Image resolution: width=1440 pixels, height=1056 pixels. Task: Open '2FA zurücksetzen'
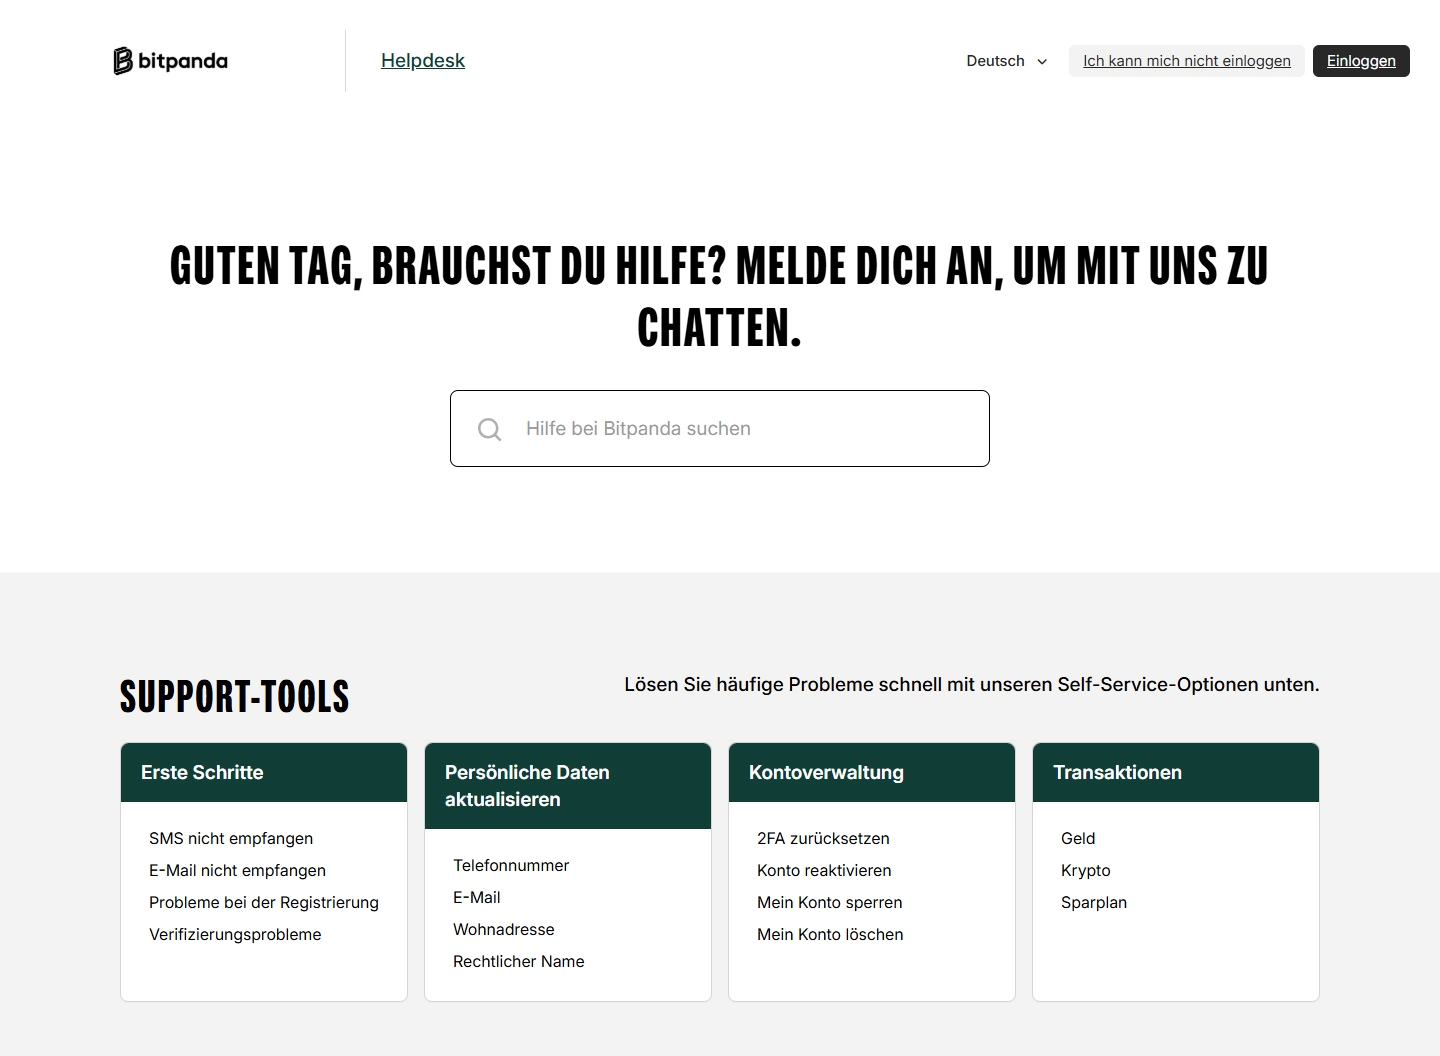(x=823, y=838)
